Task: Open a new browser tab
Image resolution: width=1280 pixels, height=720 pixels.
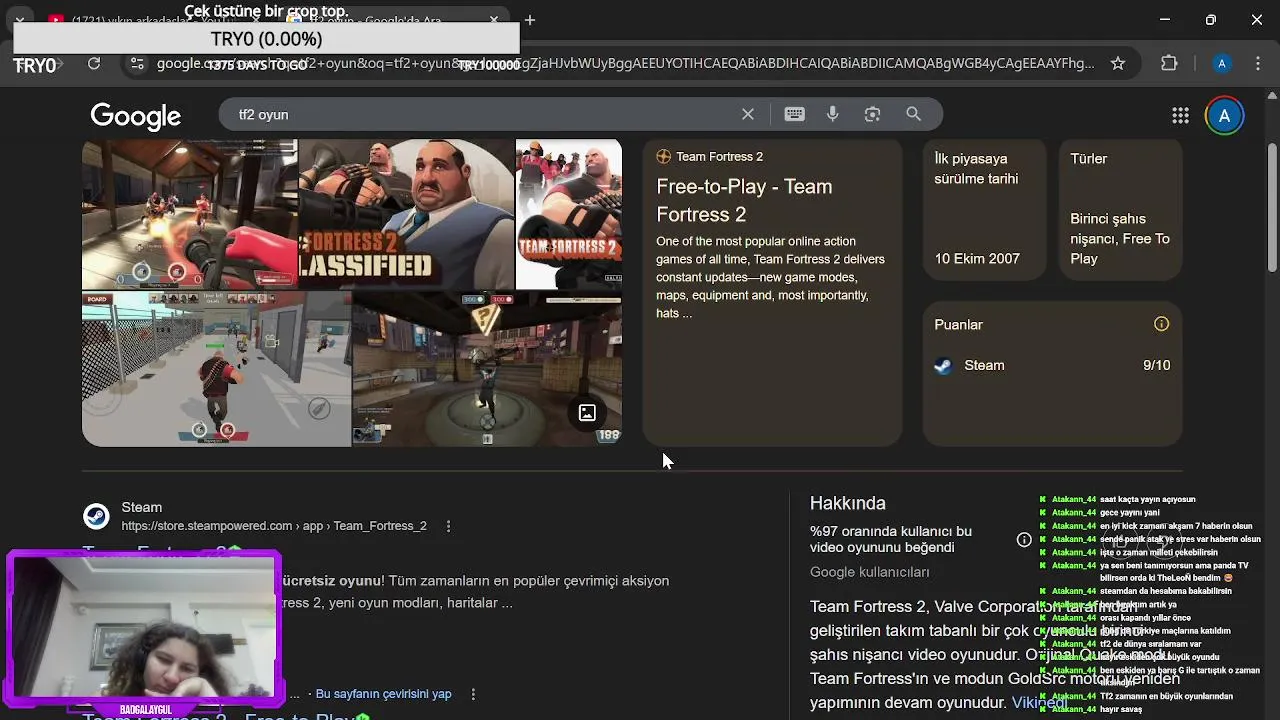Action: pos(530,20)
